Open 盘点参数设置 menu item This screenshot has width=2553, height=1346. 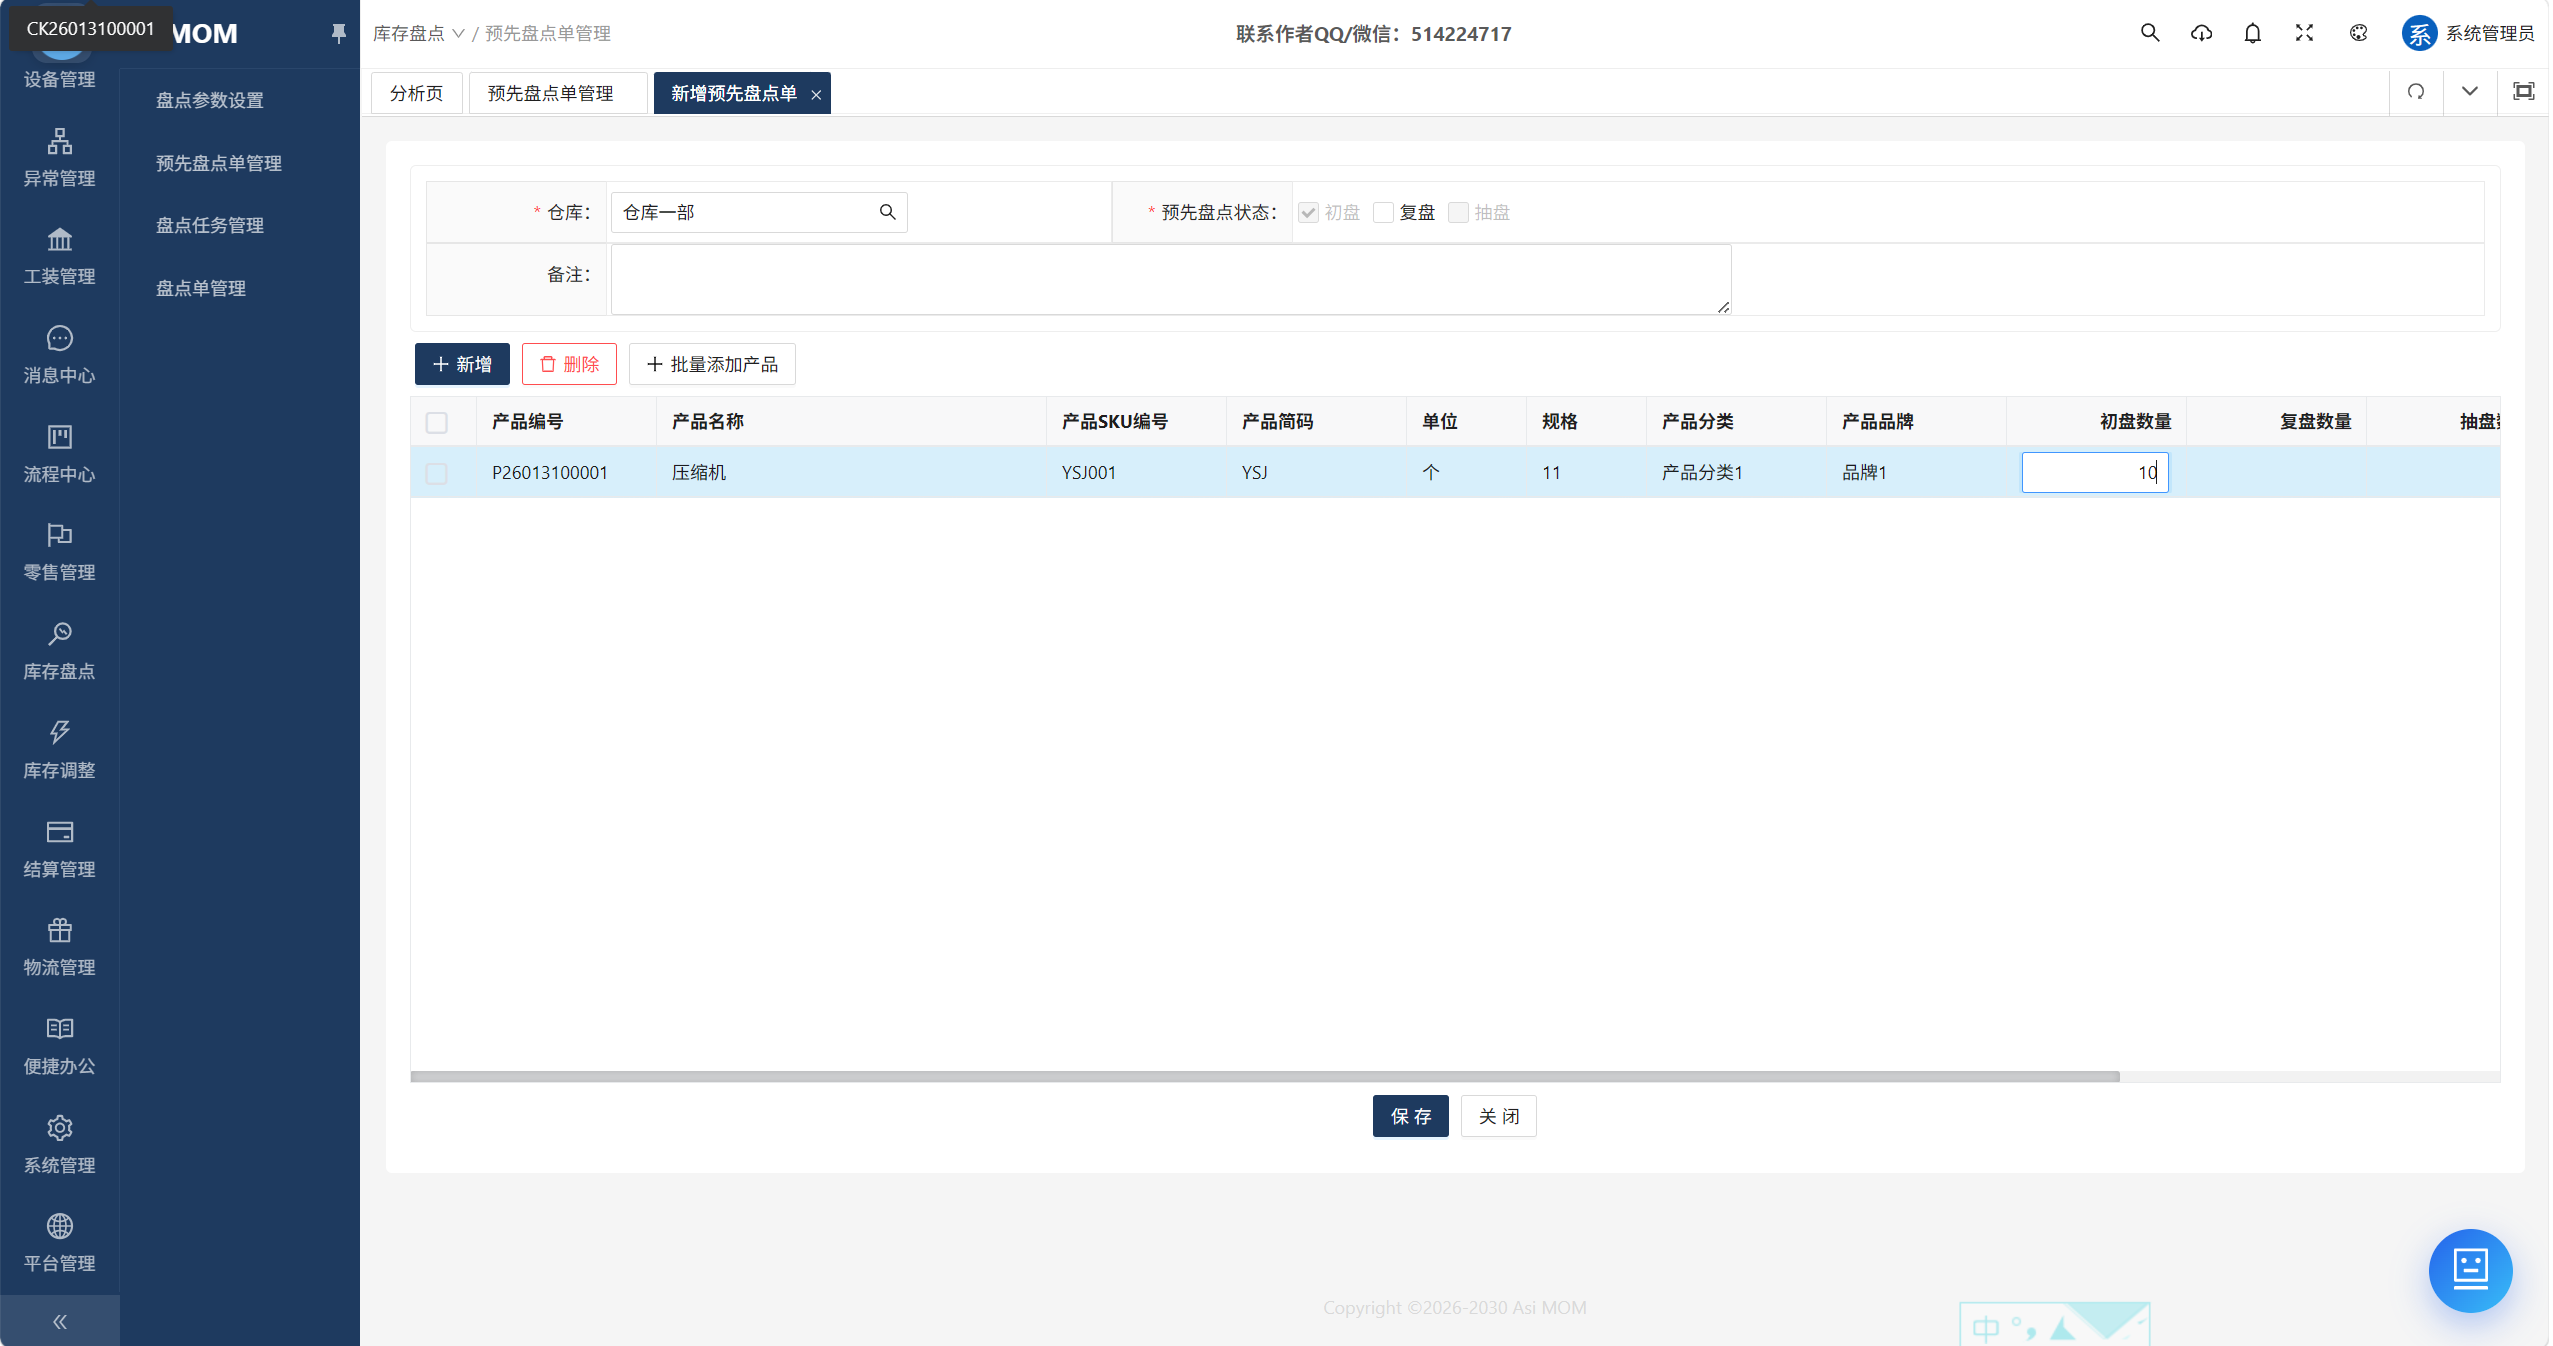(x=210, y=100)
